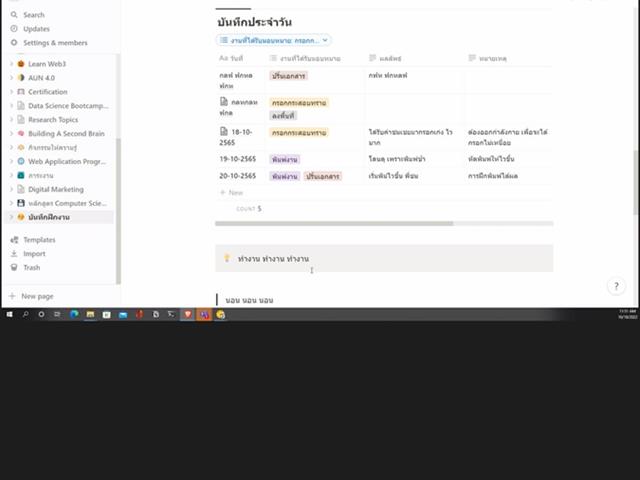Viewport: 640px width, 480px height.
Task: Open the Trash icon
Action: [x=14, y=267]
